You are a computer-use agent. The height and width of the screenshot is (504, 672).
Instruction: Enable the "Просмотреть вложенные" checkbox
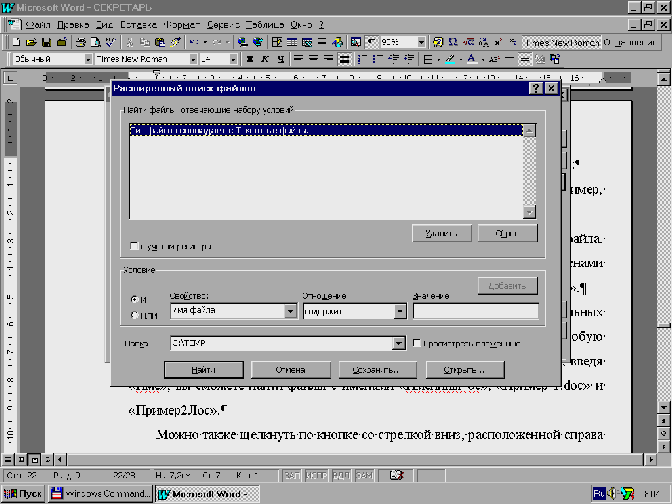[416, 343]
